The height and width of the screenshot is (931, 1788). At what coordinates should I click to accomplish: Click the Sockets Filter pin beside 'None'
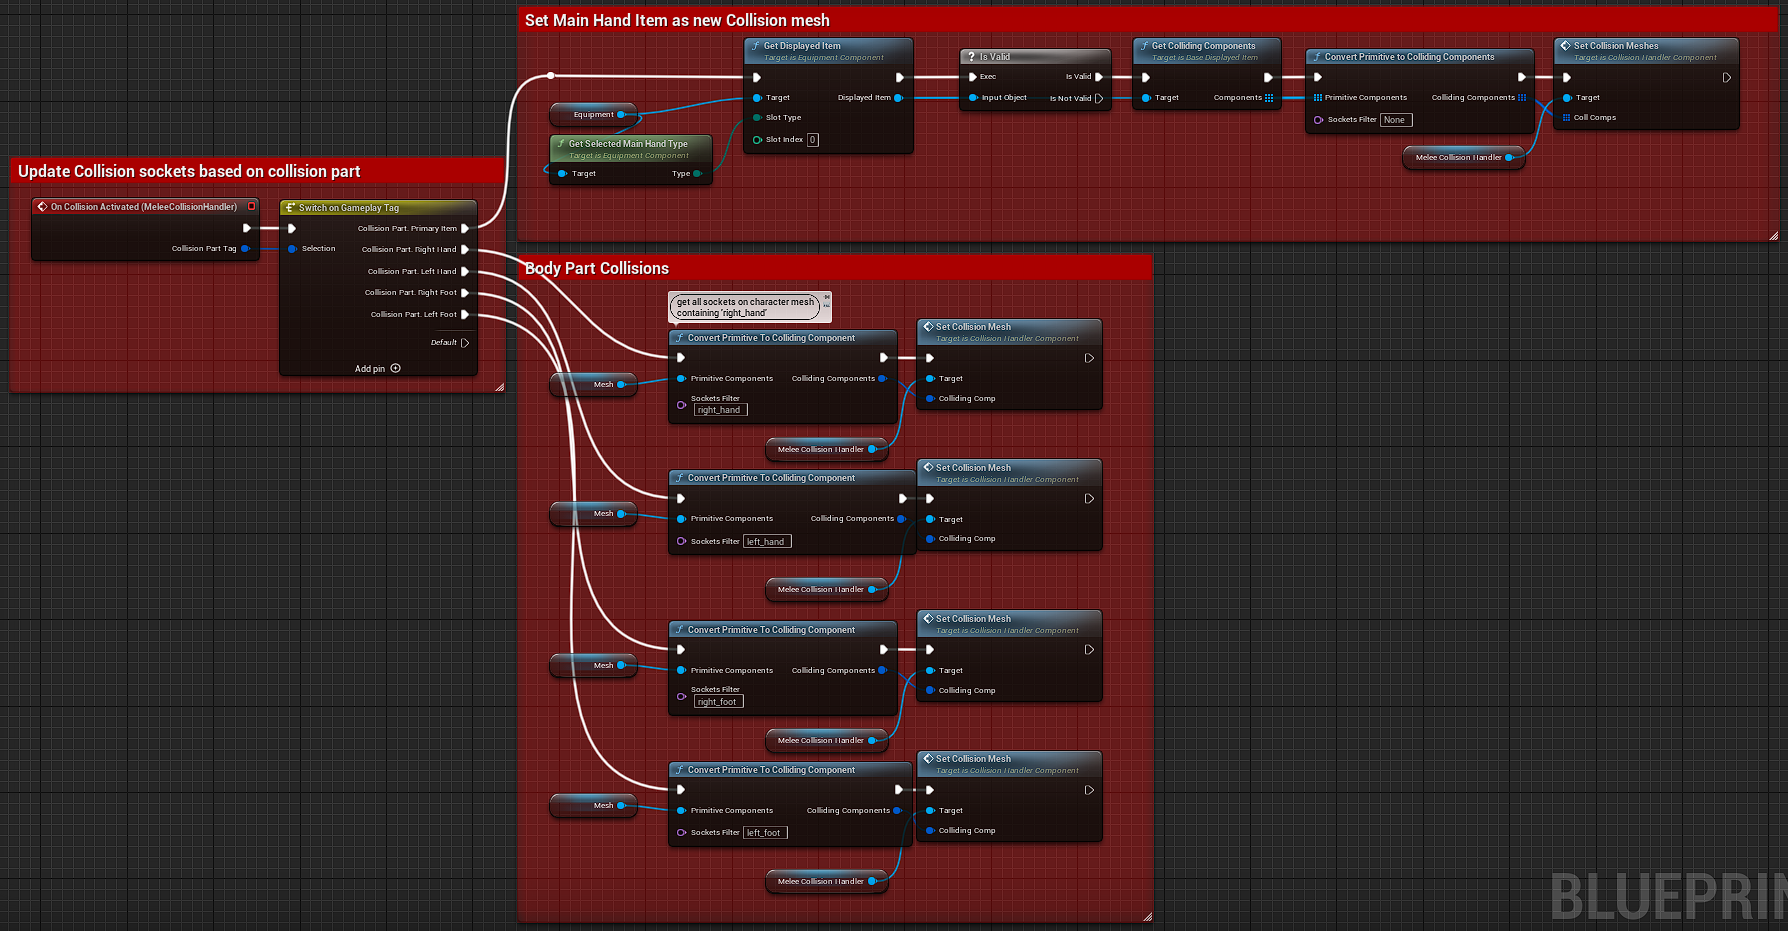click(x=1318, y=120)
